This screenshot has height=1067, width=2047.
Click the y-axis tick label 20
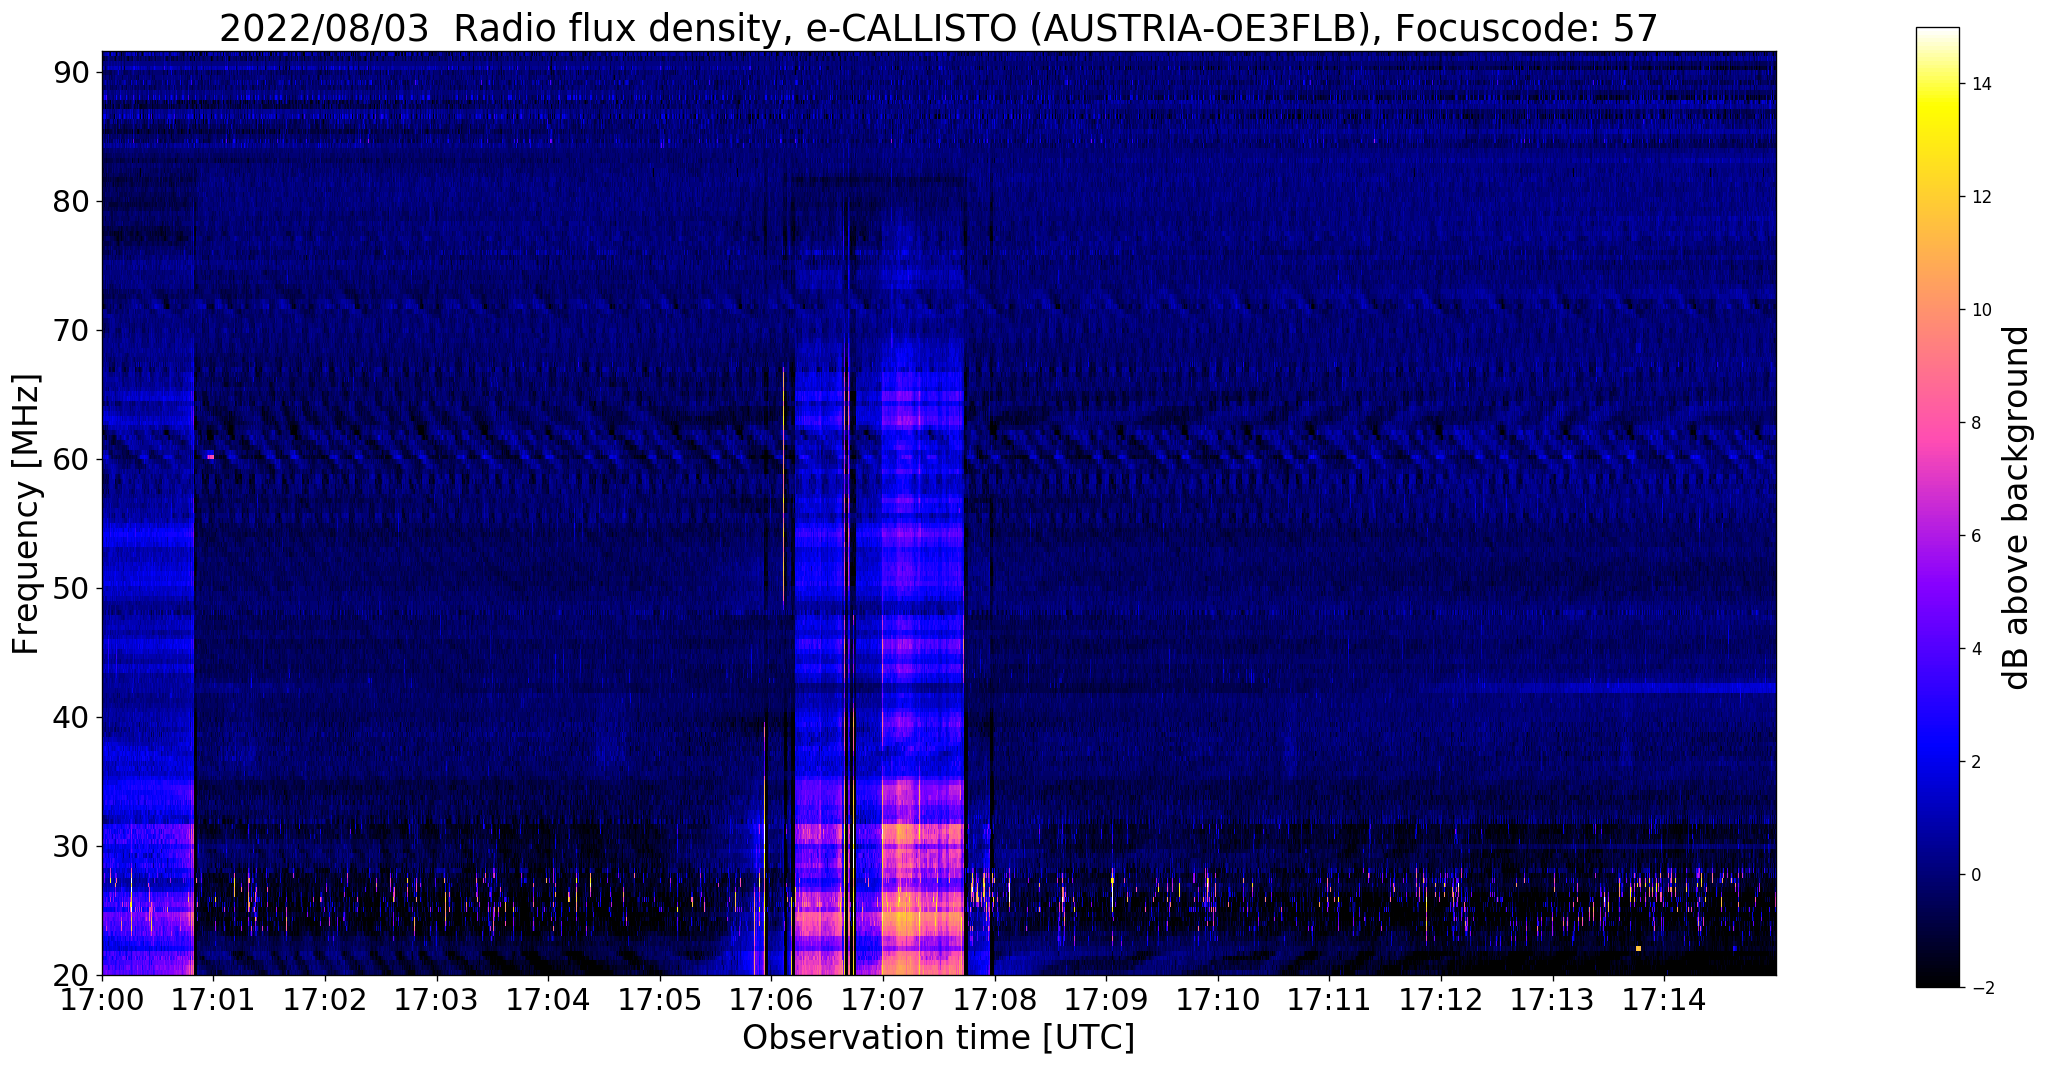click(72, 975)
